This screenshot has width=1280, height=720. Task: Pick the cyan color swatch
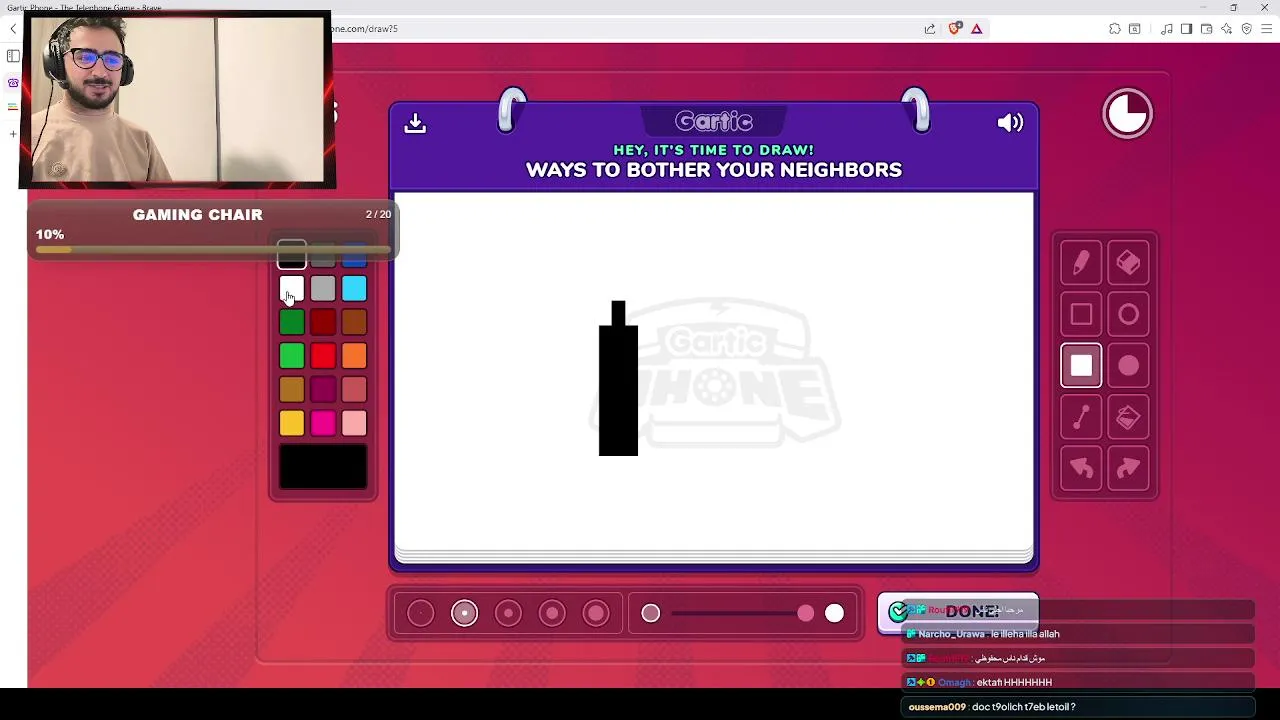[x=354, y=289]
